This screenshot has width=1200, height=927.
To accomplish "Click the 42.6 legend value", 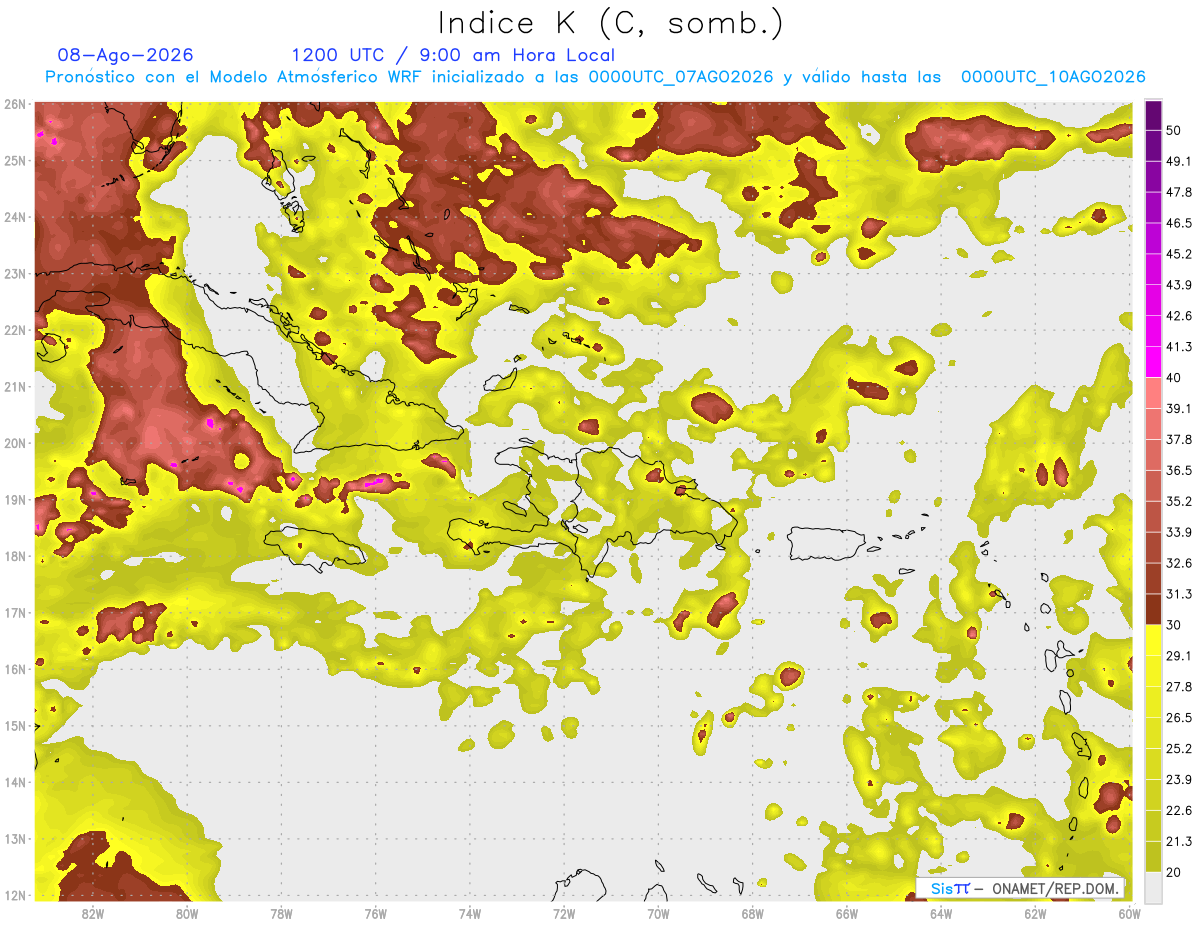I will coord(1179,315).
